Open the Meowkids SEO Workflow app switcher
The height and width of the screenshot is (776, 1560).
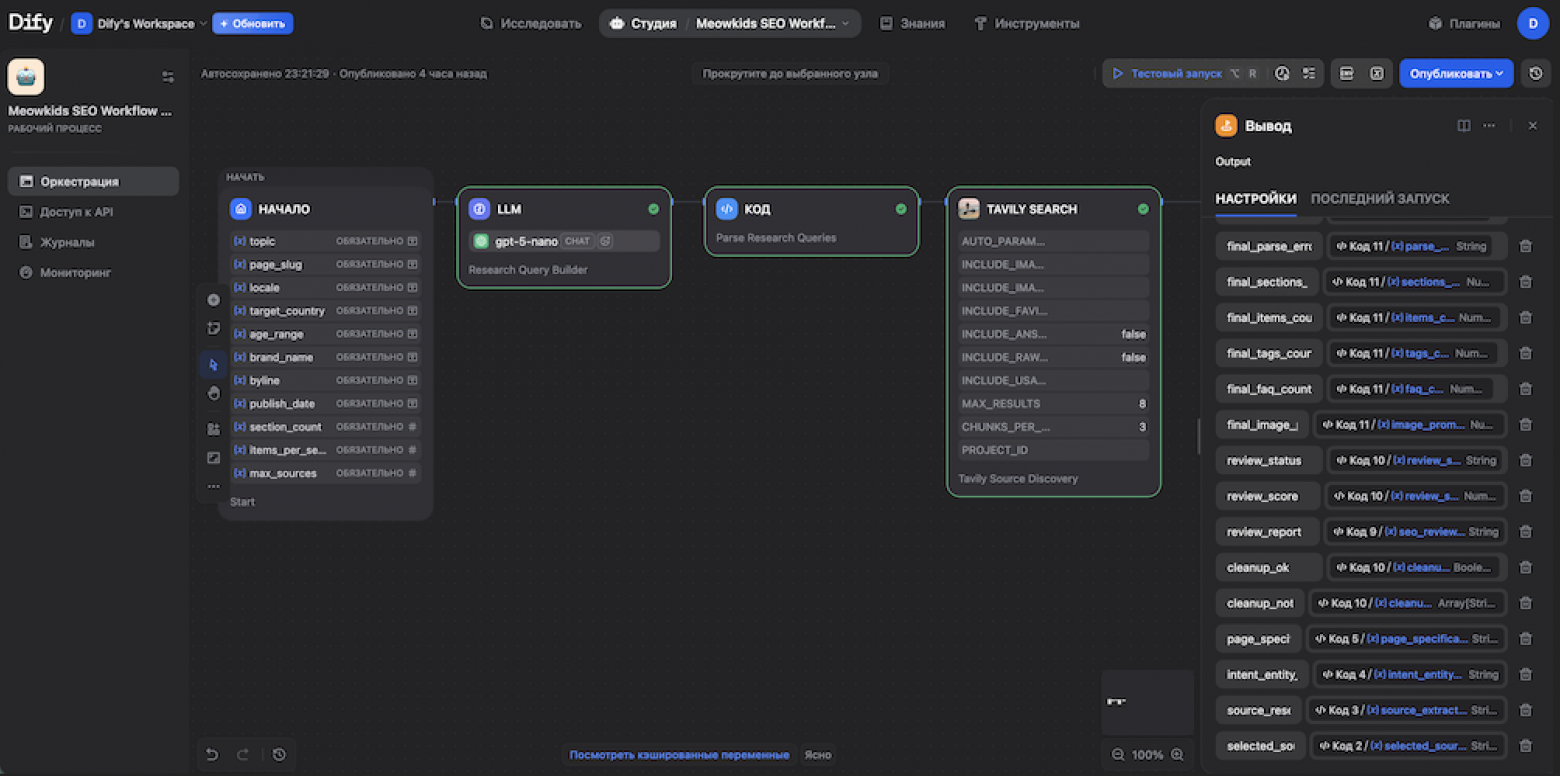774,23
